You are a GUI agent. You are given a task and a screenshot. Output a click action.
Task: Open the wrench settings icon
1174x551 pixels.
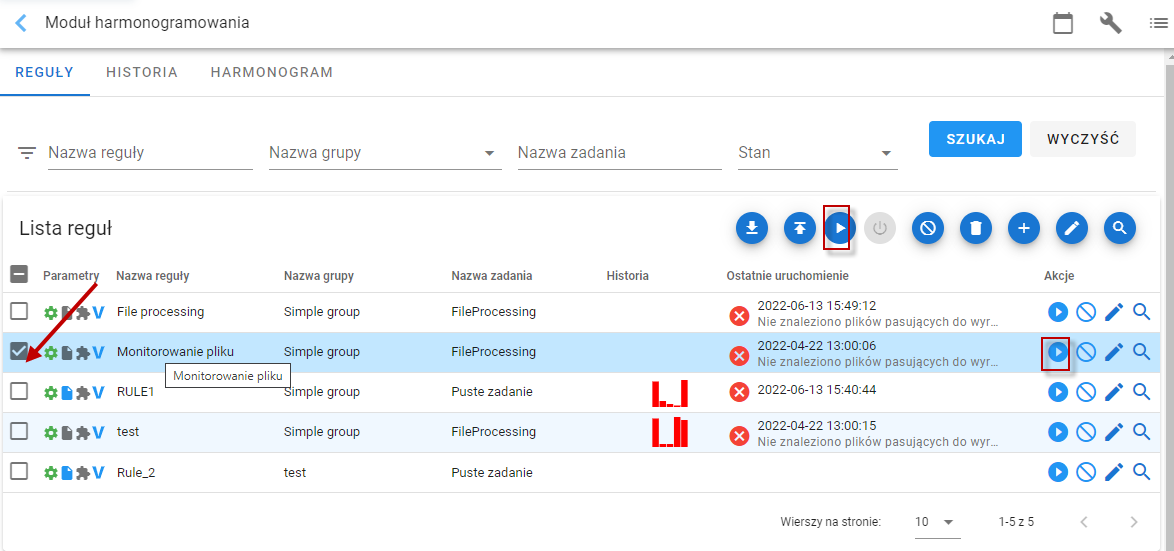(x=1110, y=23)
